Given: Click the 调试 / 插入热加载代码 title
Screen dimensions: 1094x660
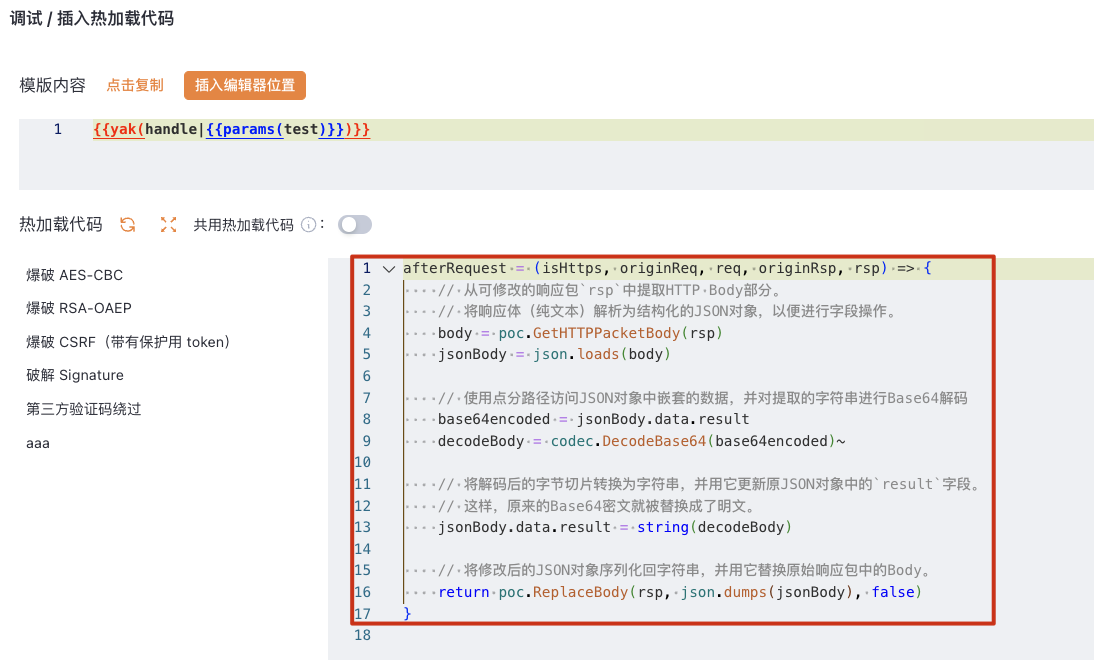Looking at the screenshot, I should [91, 18].
